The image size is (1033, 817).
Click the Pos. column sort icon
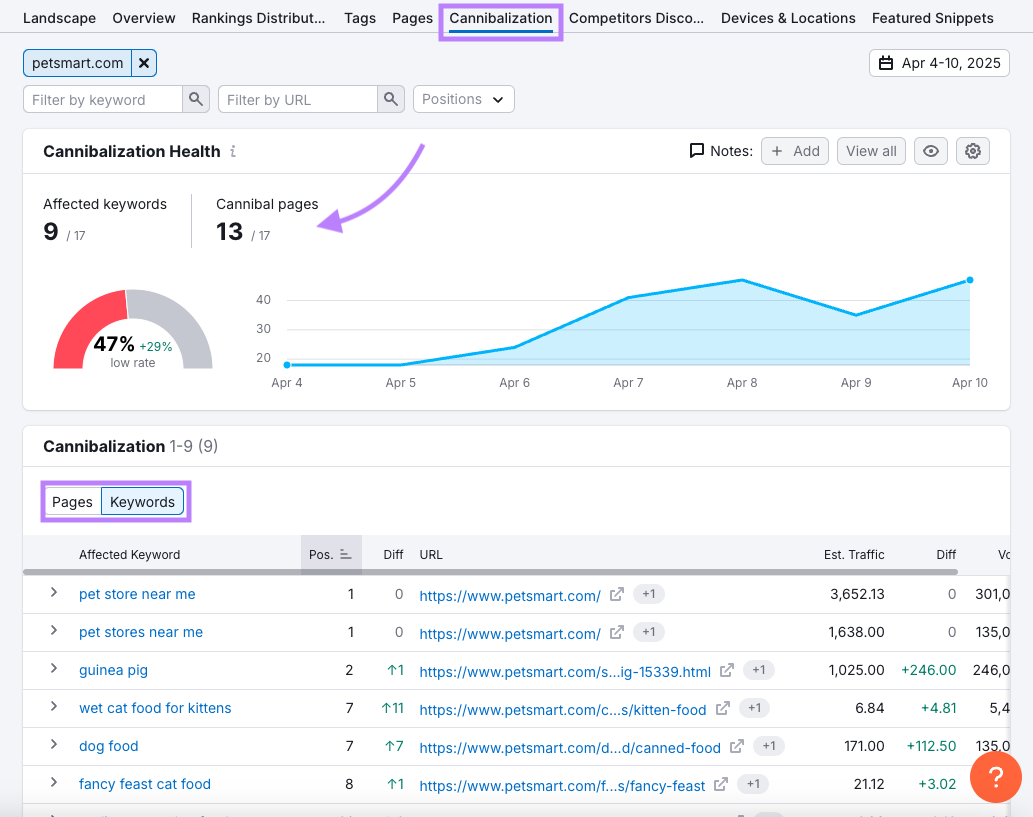point(346,554)
